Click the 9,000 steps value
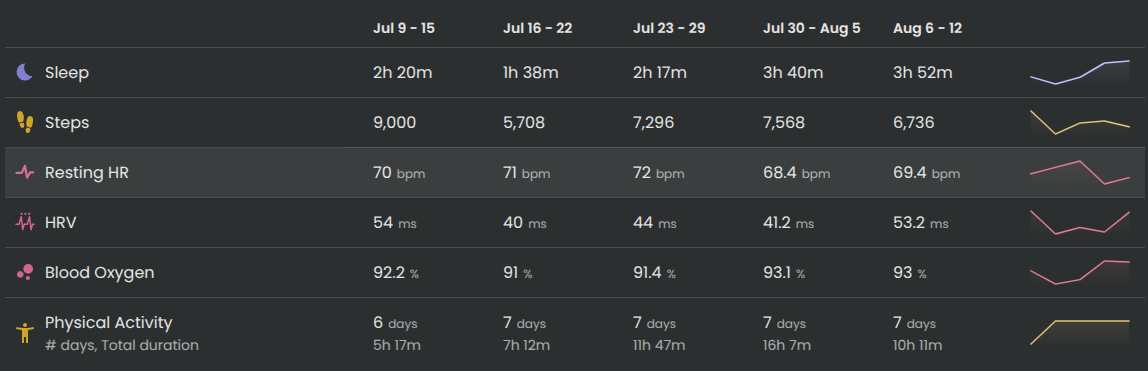The image size is (1148, 371). click(x=395, y=123)
